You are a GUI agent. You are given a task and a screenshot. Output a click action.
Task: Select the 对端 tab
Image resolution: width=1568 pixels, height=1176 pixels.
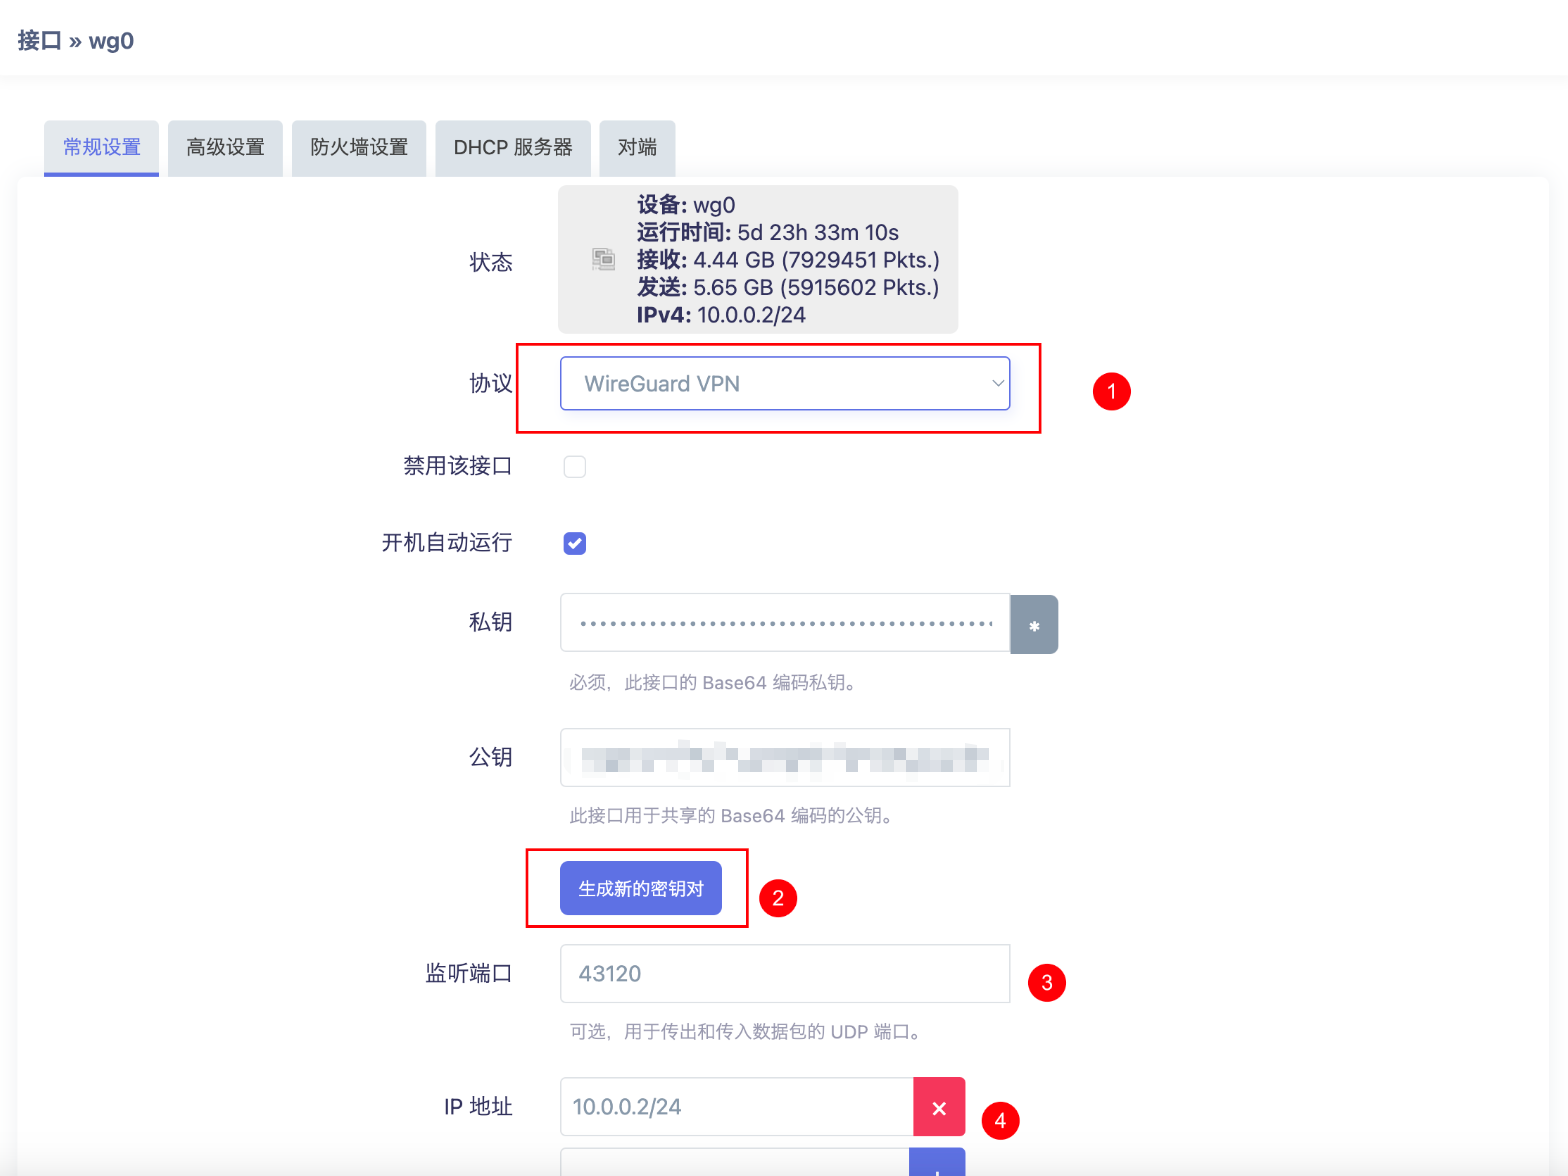[x=637, y=148]
